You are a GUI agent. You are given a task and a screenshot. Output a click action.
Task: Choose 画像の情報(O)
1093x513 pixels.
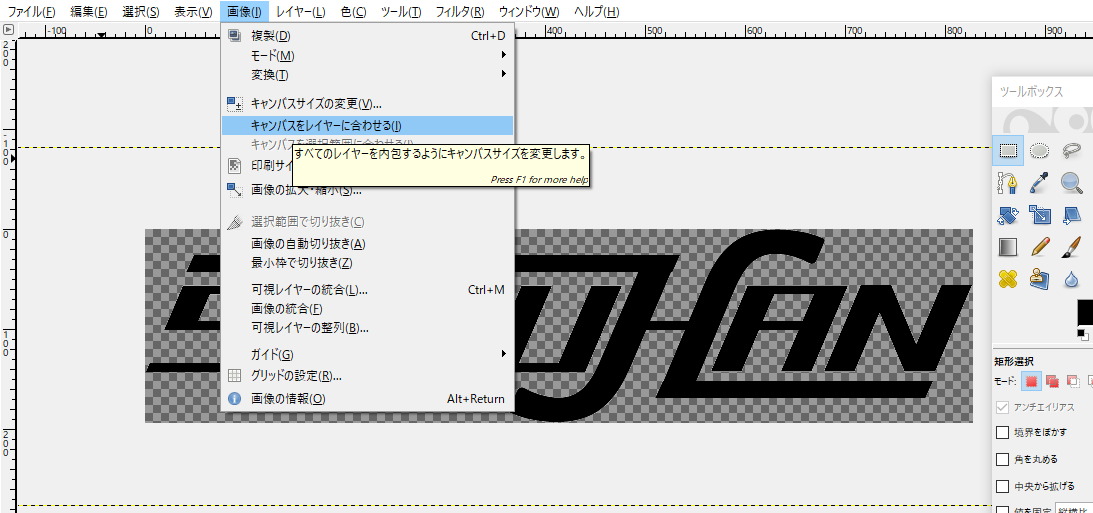367,399
